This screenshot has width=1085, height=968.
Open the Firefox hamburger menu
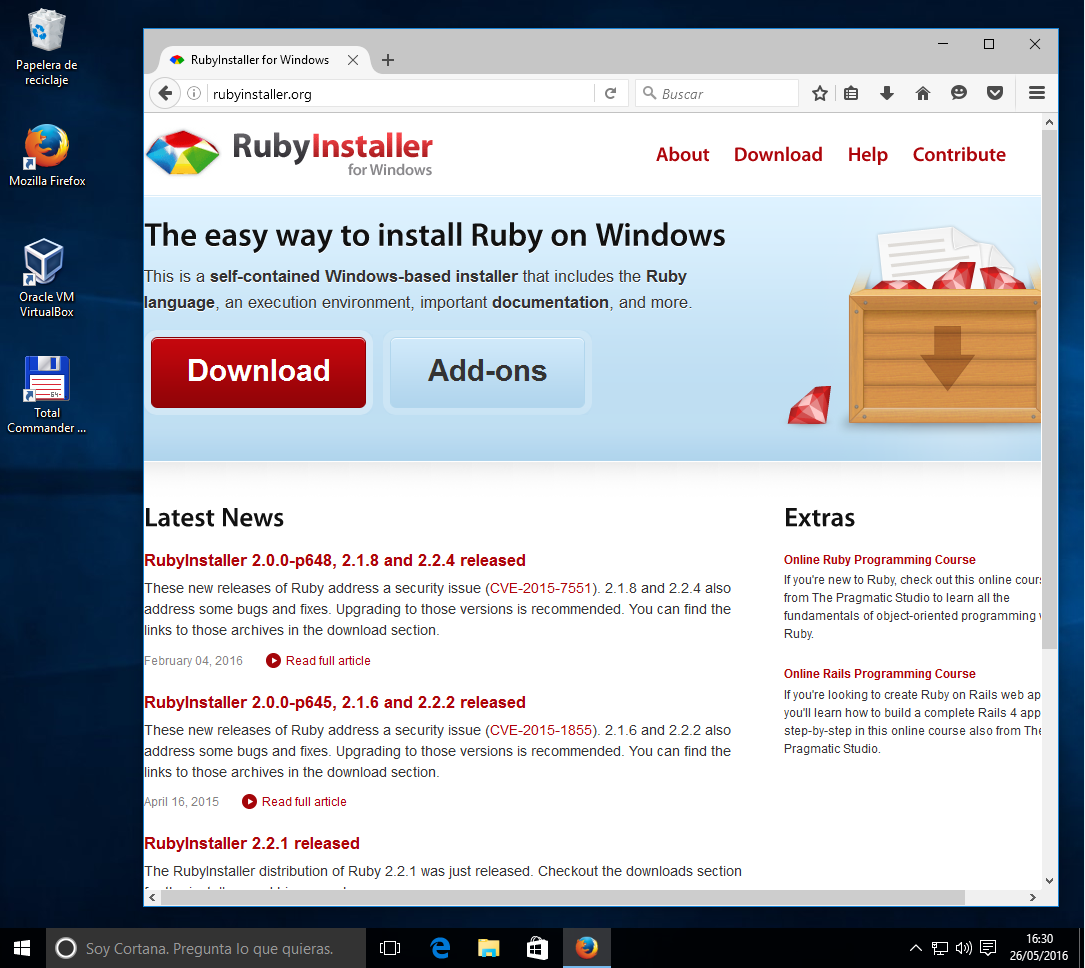(1037, 92)
